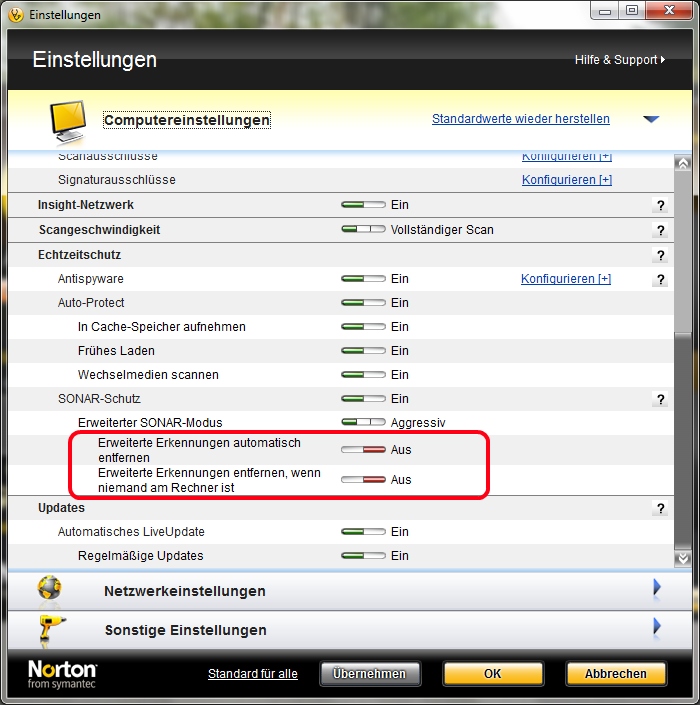Click the Auto-Protect label
The width and height of the screenshot is (700, 705).
tap(91, 303)
